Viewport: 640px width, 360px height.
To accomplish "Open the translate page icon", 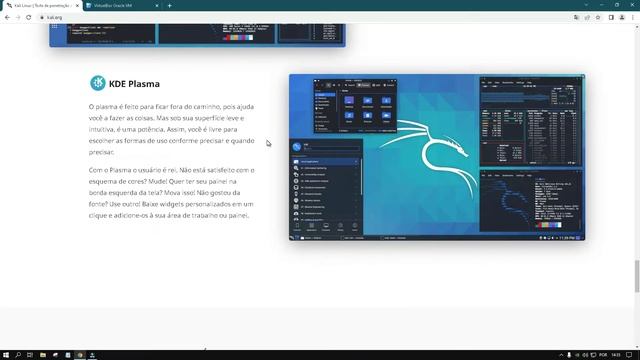I will pyautogui.click(x=576, y=18).
